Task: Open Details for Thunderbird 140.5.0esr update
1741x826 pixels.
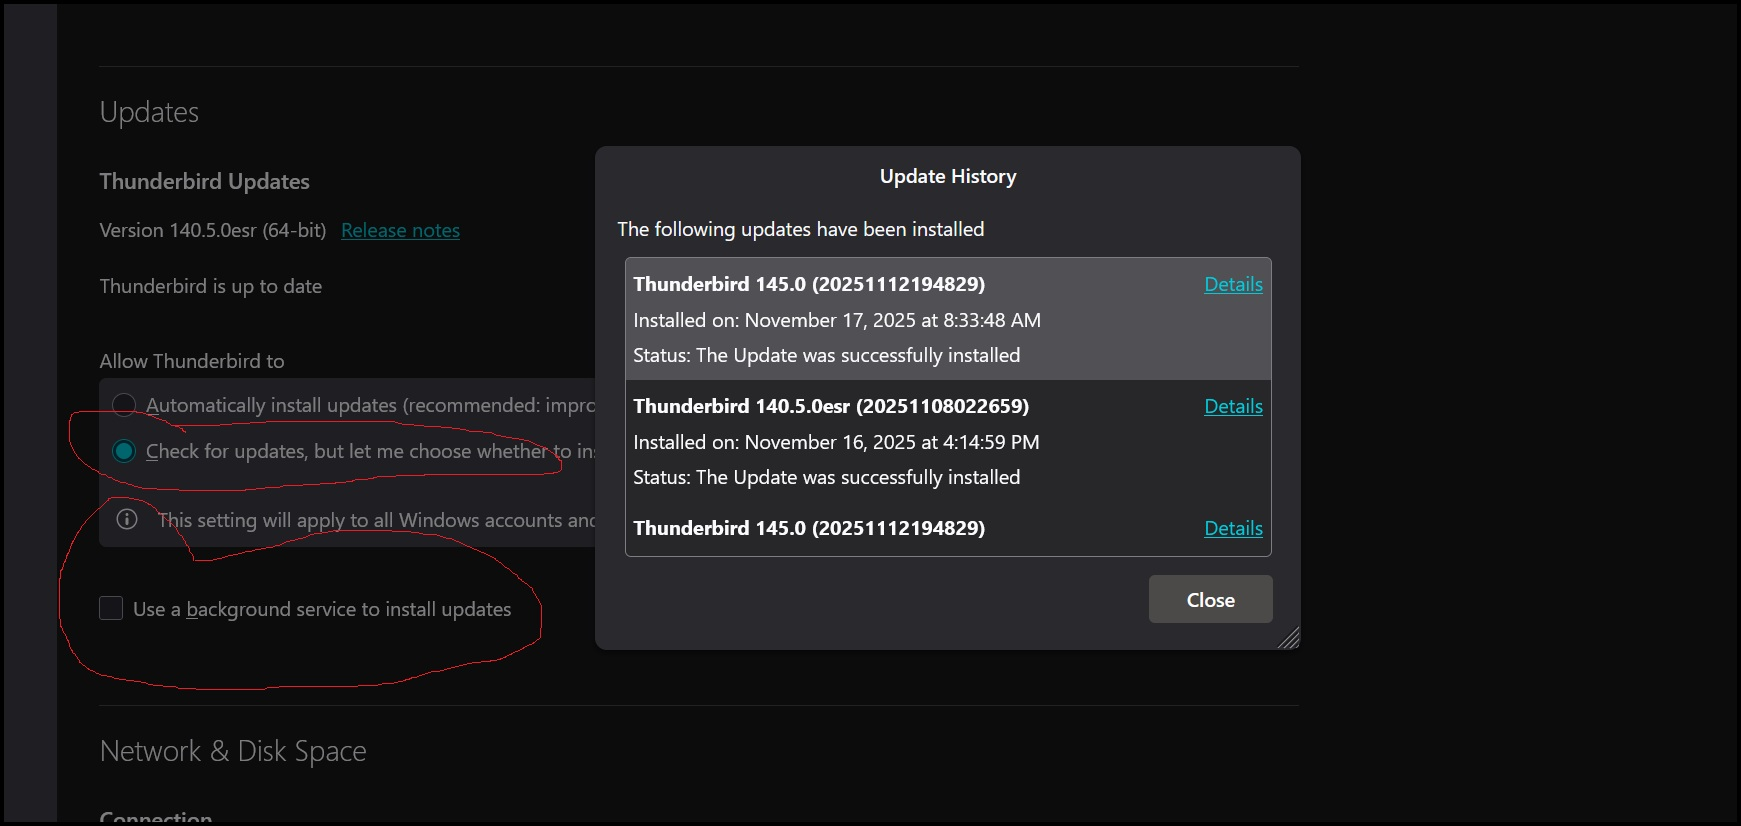Action: pyautogui.click(x=1233, y=406)
